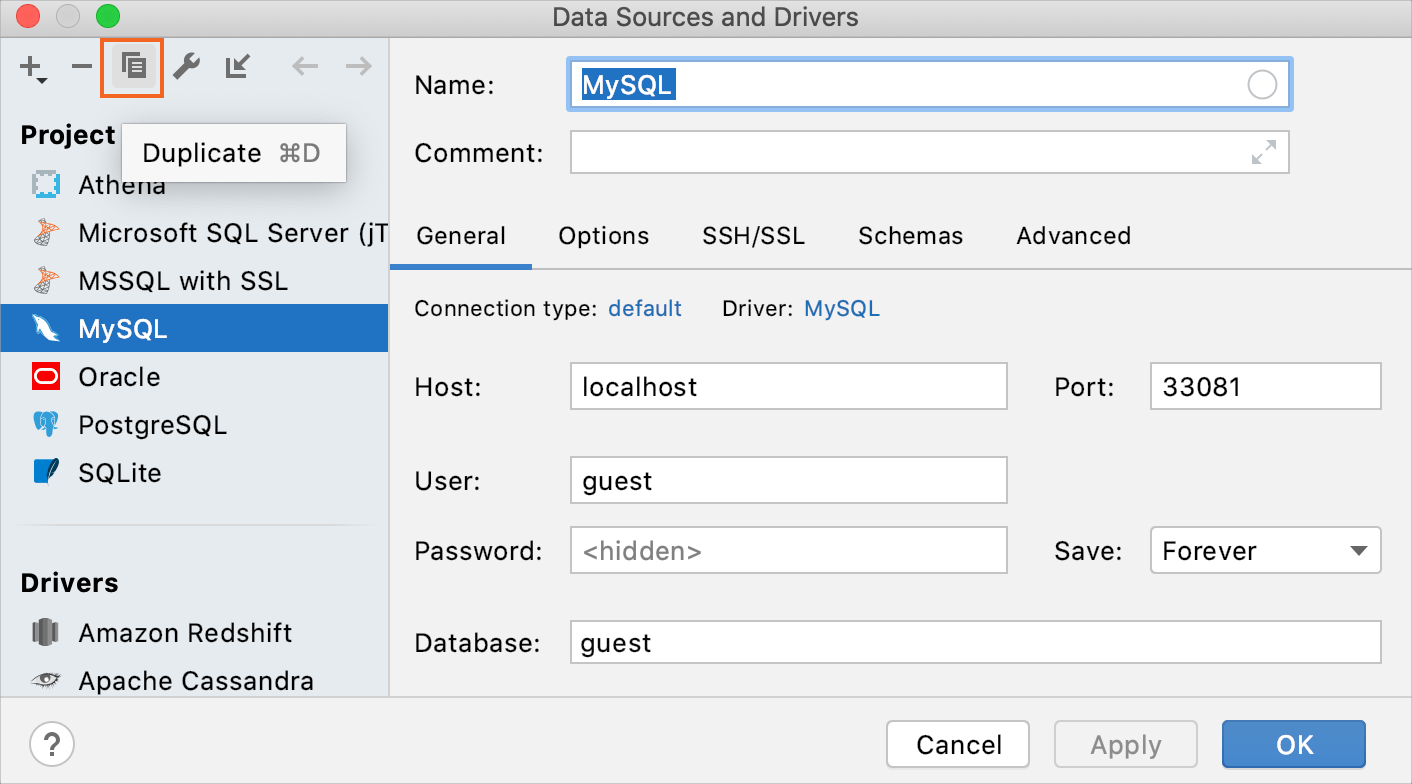Switch to the SSH/SSL tab
Screen dimensions: 1412x784
(x=753, y=236)
